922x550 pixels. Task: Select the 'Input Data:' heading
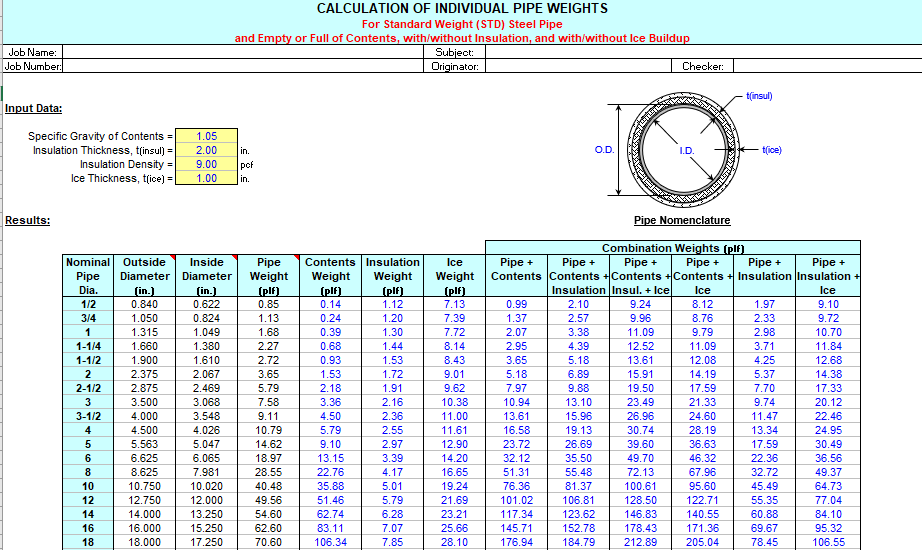34,108
